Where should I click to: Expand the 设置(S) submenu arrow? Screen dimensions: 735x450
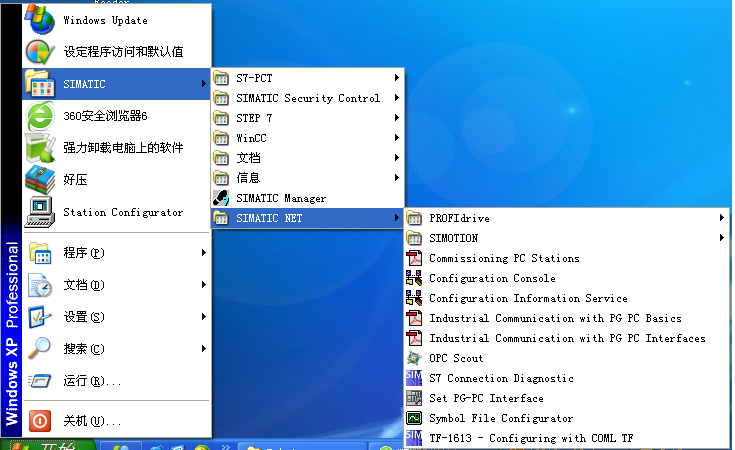[203, 317]
